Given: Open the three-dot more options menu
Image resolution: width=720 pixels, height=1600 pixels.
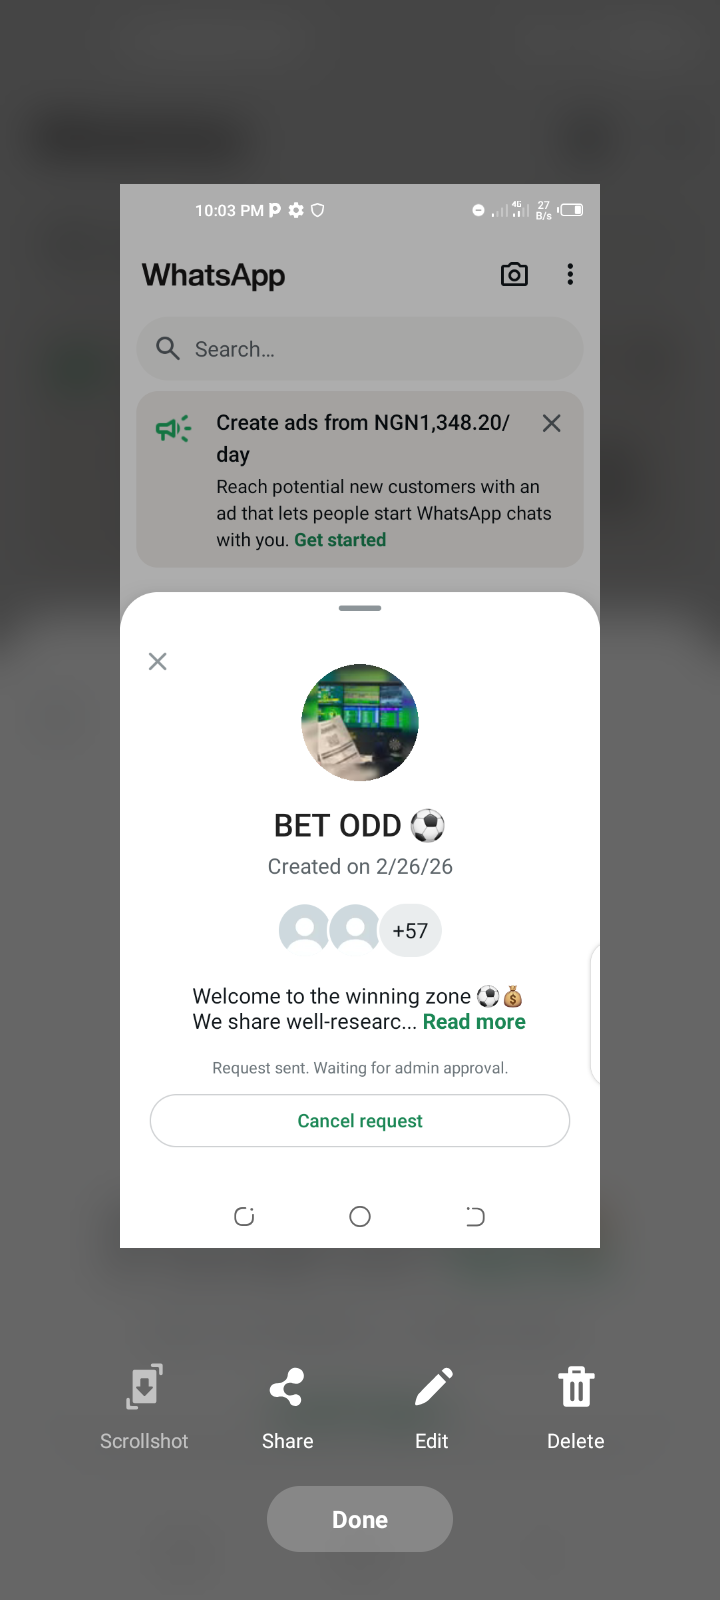Looking at the screenshot, I should (570, 274).
